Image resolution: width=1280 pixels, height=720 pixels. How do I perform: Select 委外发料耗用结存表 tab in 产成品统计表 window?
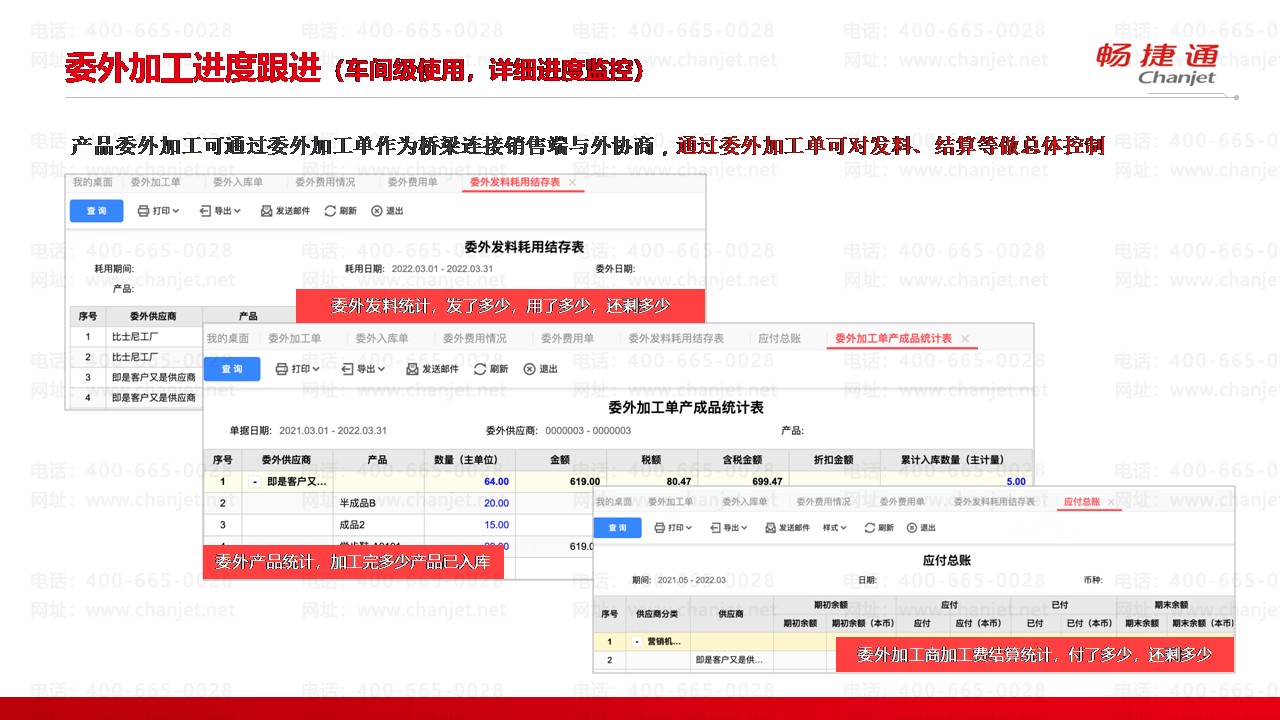[676, 338]
